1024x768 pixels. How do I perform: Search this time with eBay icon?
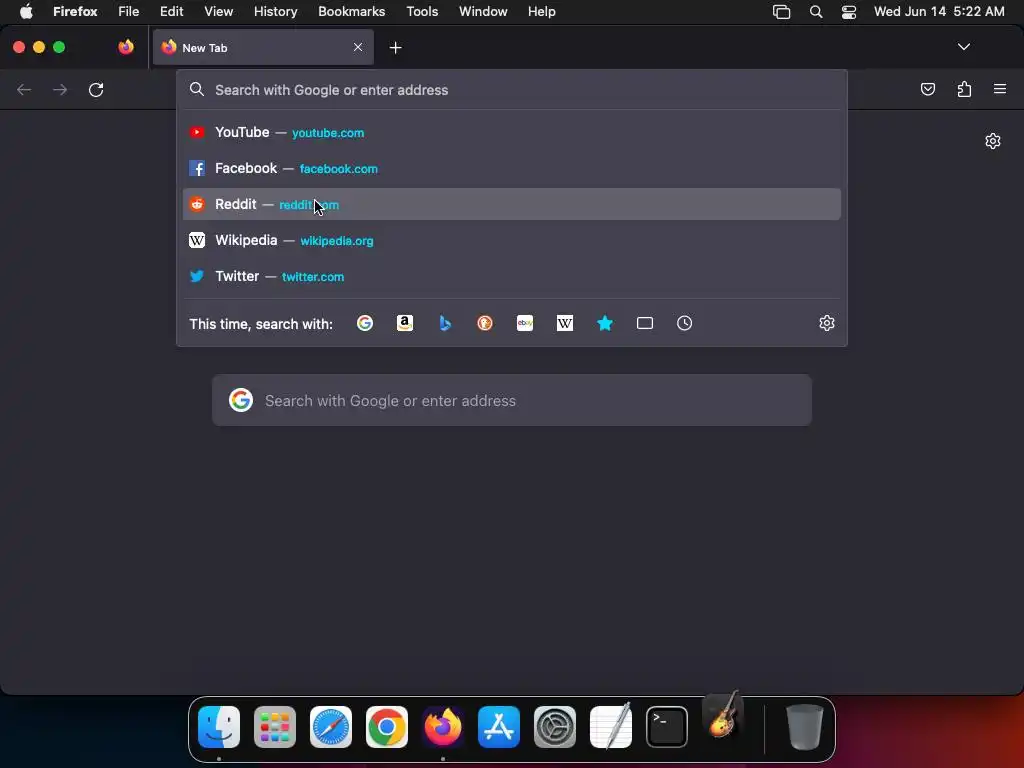coord(525,323)
